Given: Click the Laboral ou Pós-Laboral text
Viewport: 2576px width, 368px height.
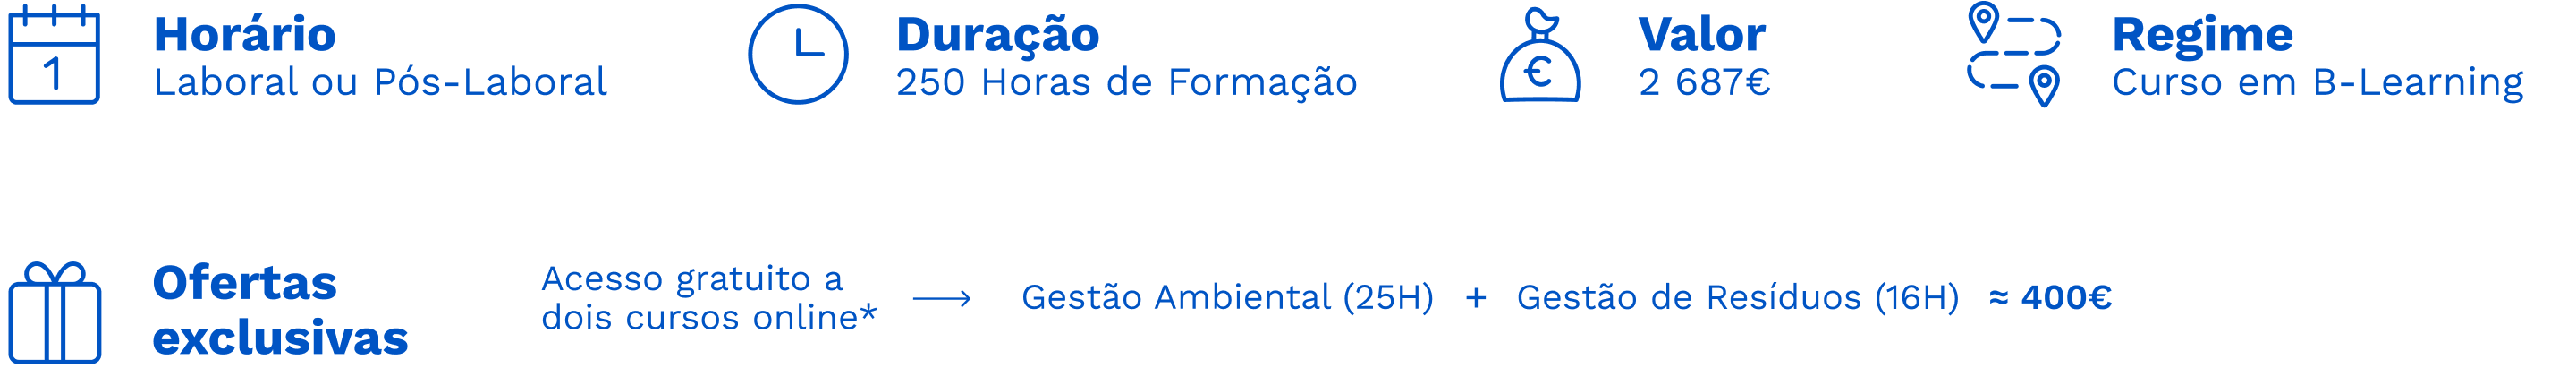Looking at the screenshot, I should point(380,82).
